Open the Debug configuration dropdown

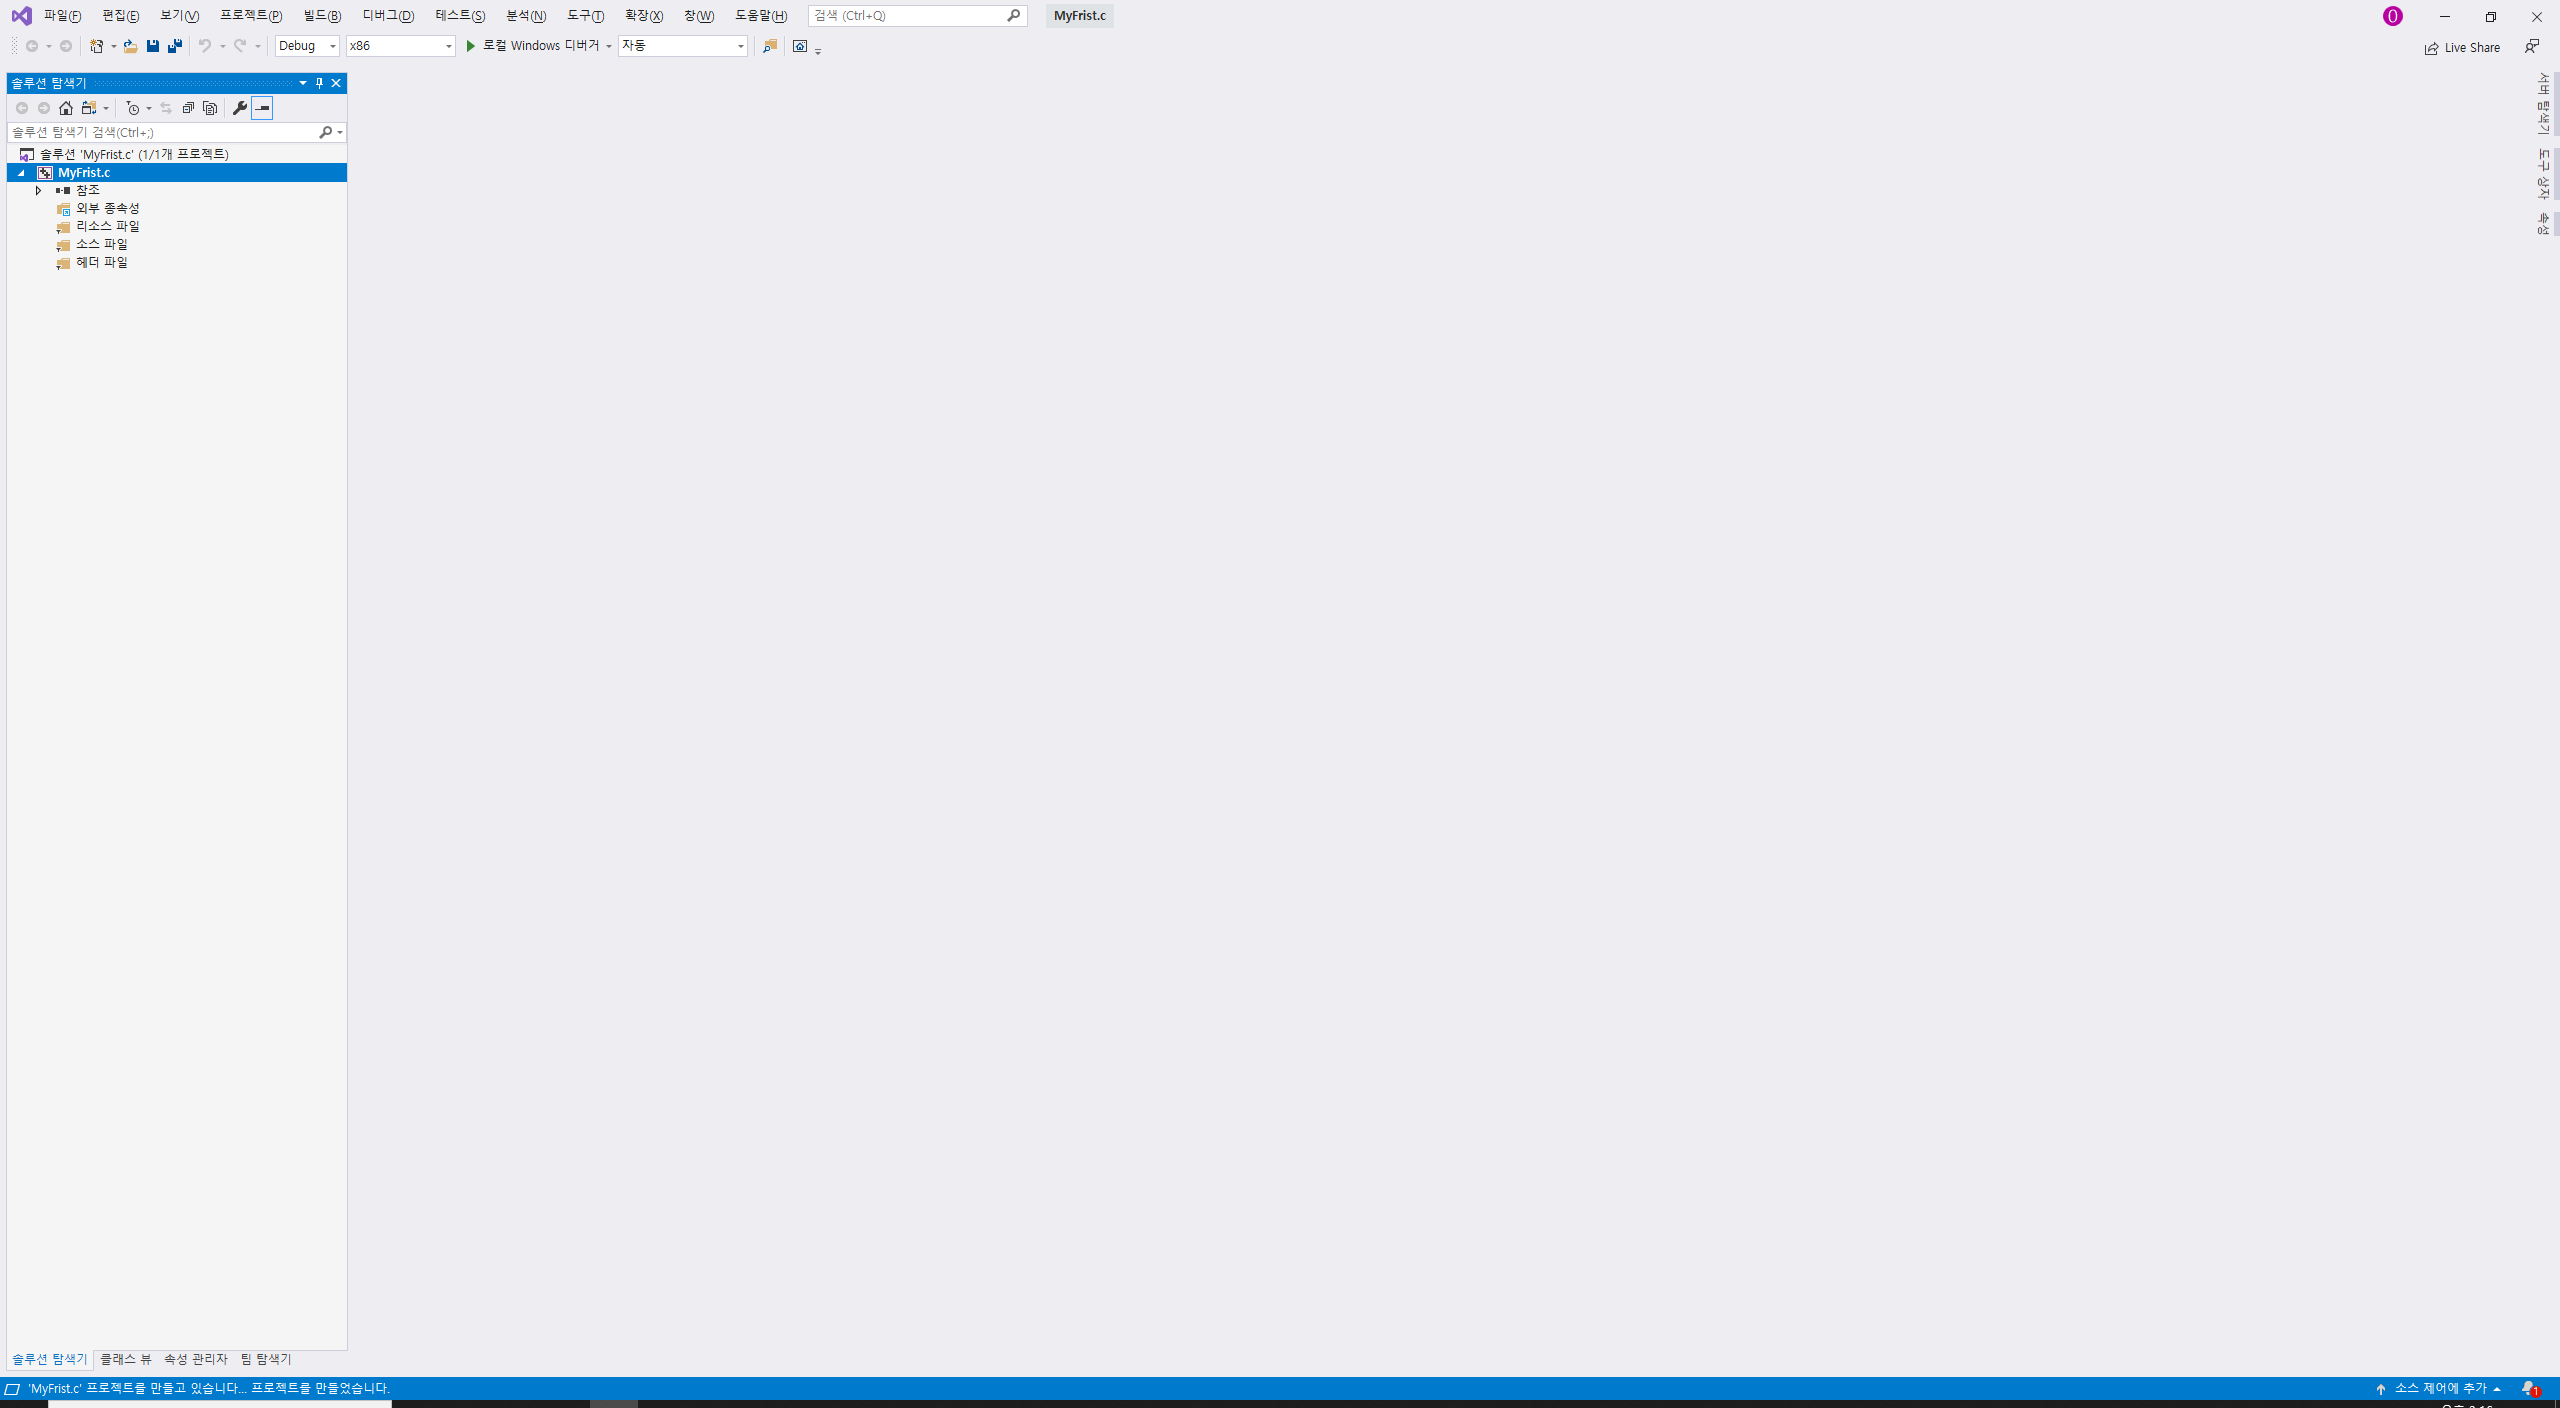click(307, 46)
